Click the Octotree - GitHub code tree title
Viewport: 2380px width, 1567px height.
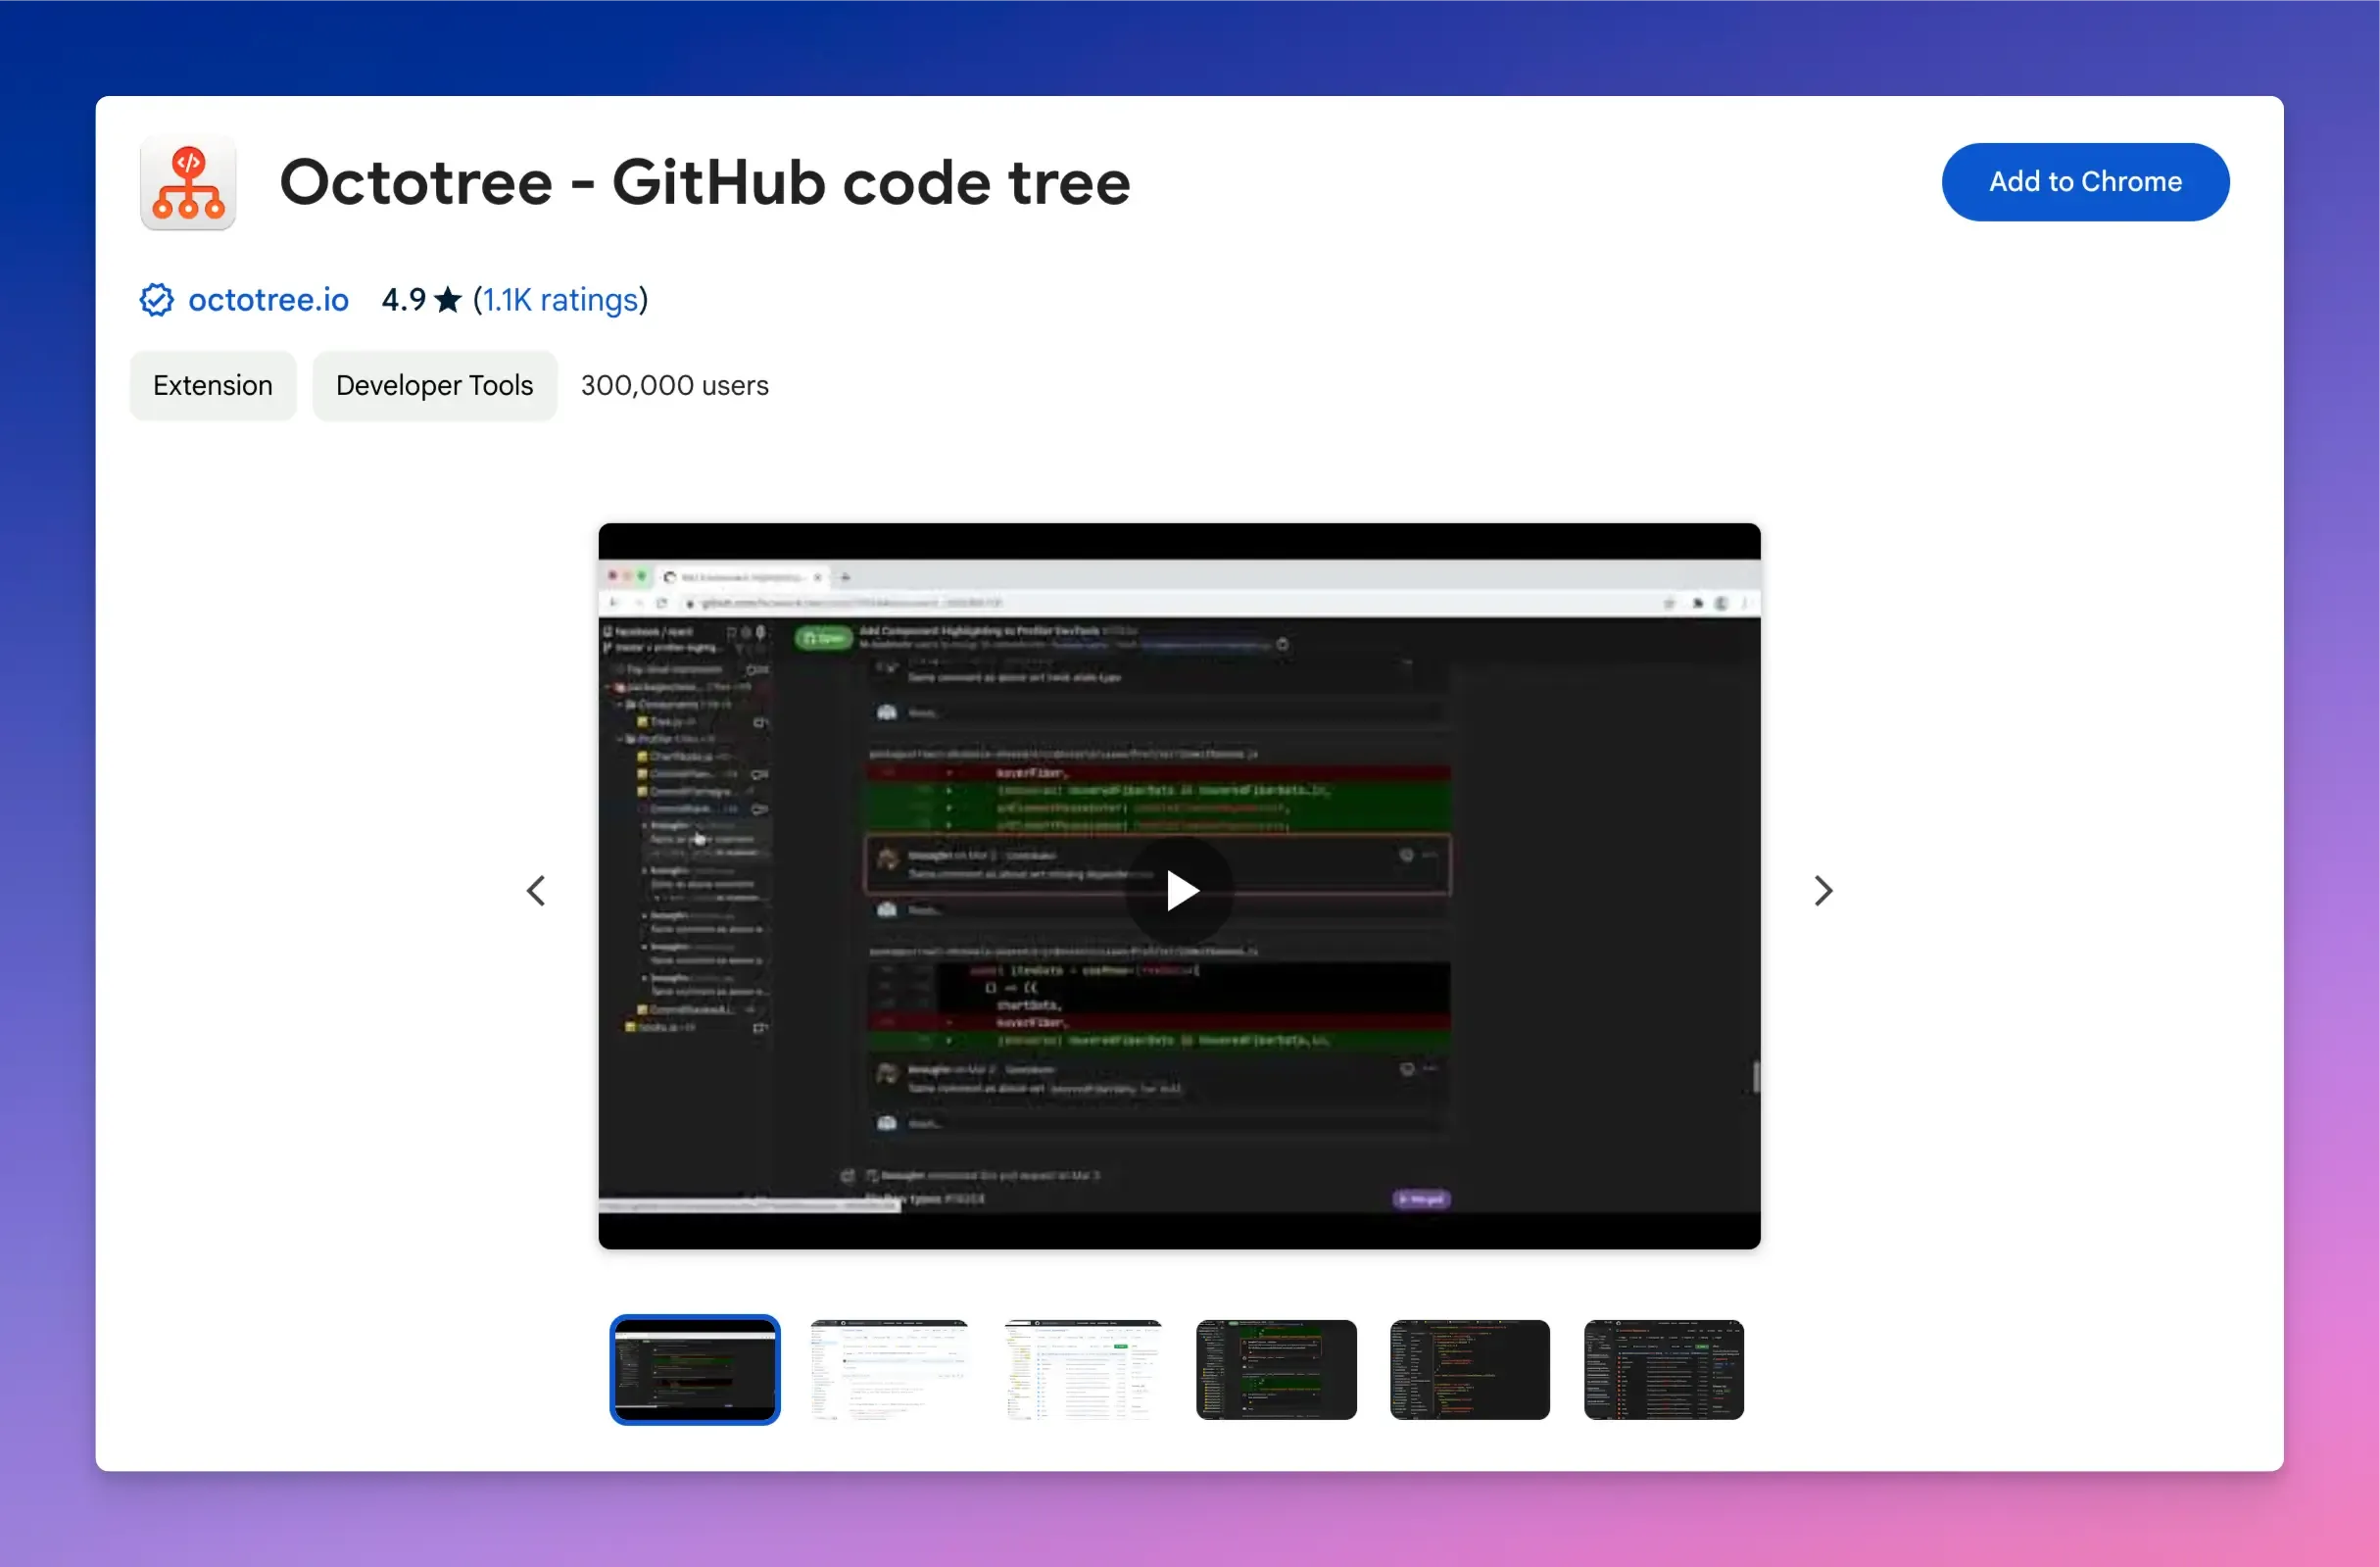(x=705, y=182)
